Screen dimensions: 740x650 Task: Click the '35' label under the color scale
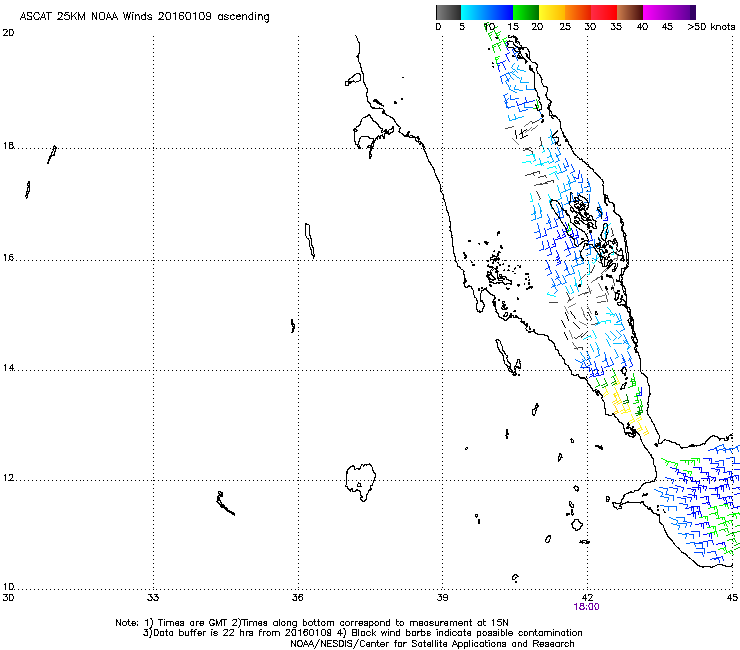[616, 27]
